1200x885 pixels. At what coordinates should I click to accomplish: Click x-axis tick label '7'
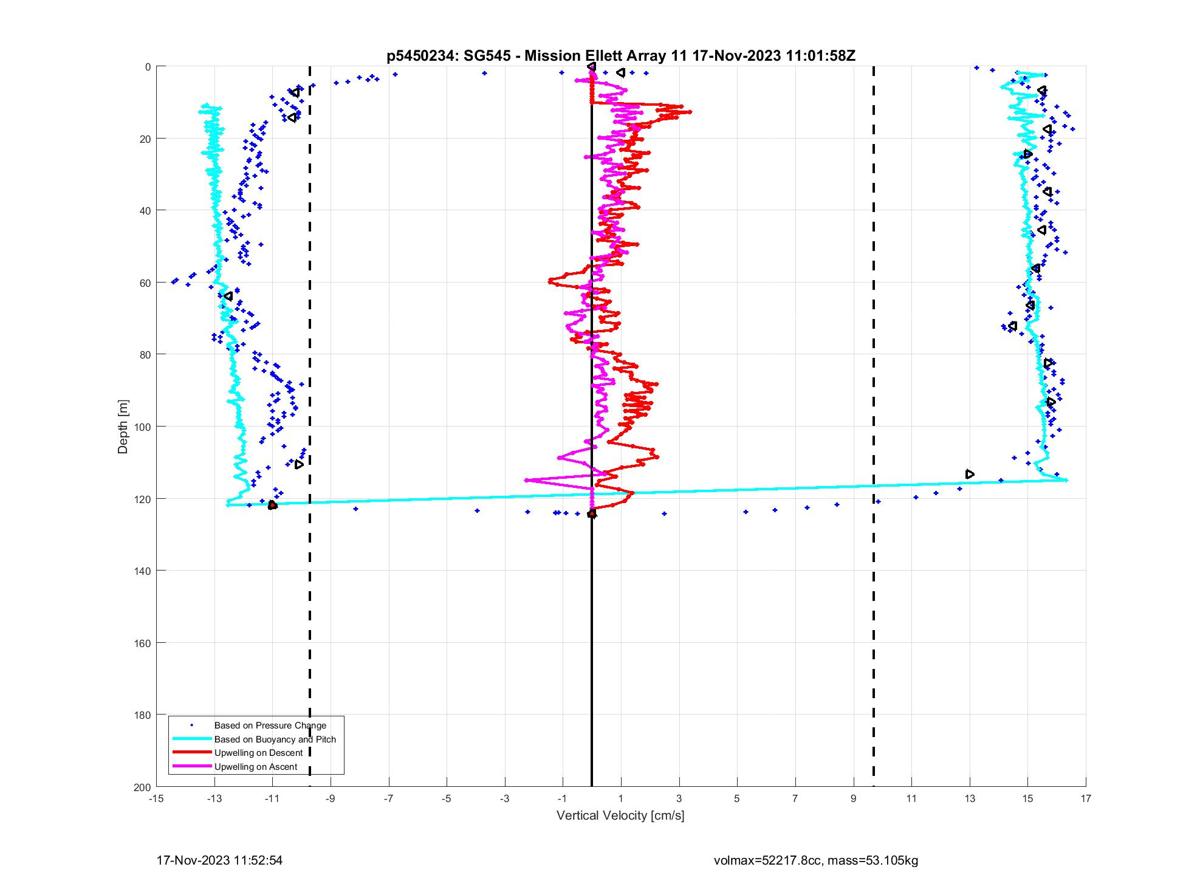tap(795, 799)
